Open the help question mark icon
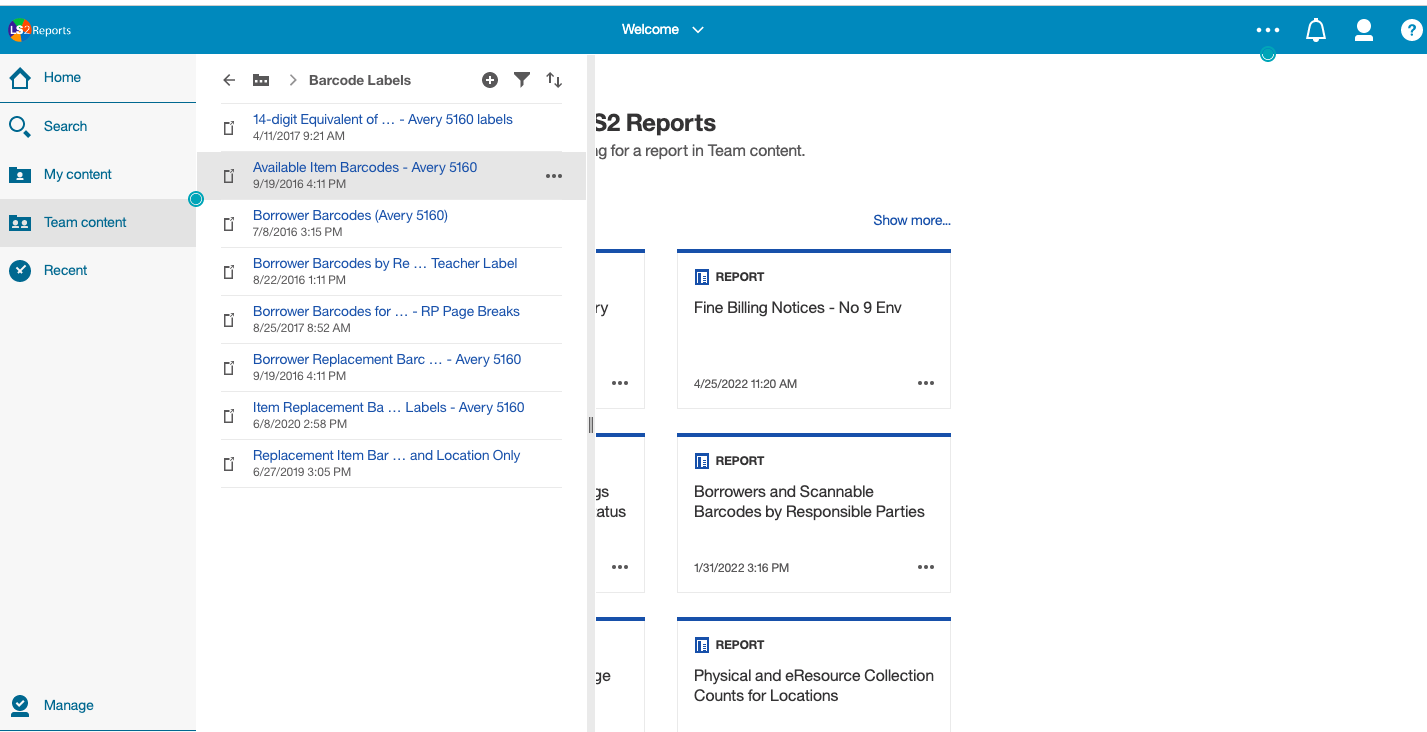Screen dimensions: 1427x732 1411,31
